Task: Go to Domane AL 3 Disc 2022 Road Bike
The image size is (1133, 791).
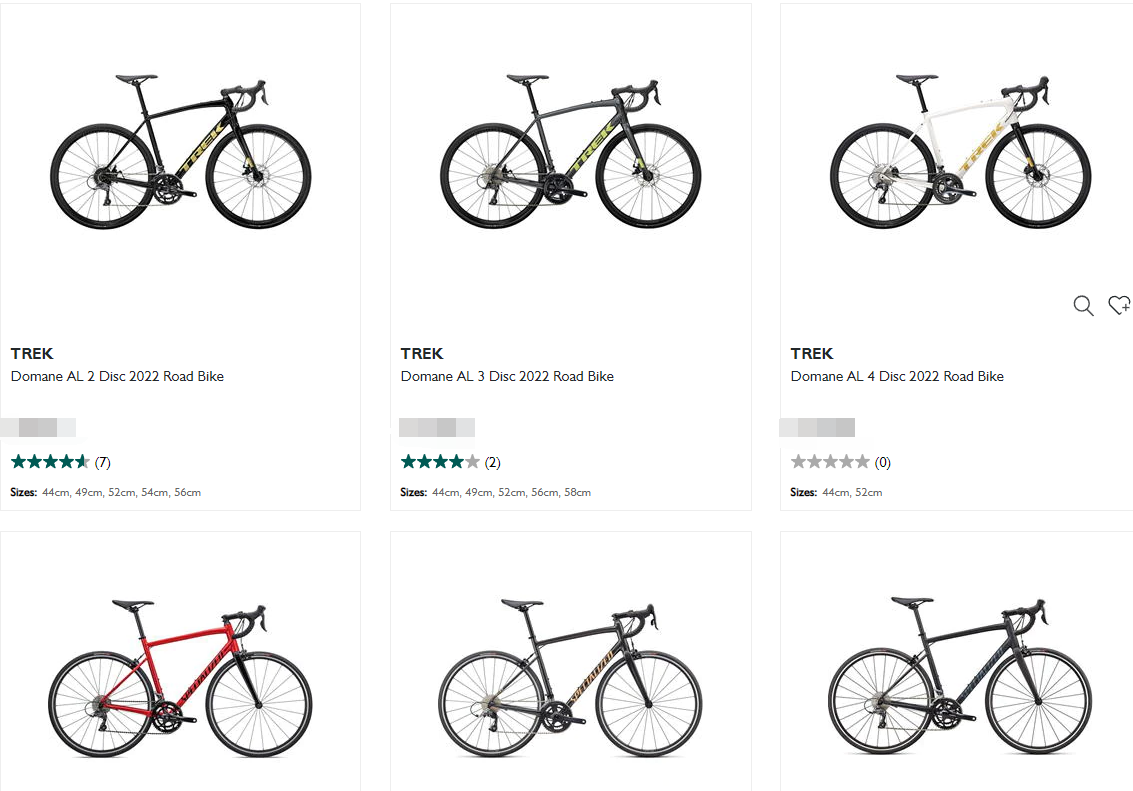Action: (507, 377)
